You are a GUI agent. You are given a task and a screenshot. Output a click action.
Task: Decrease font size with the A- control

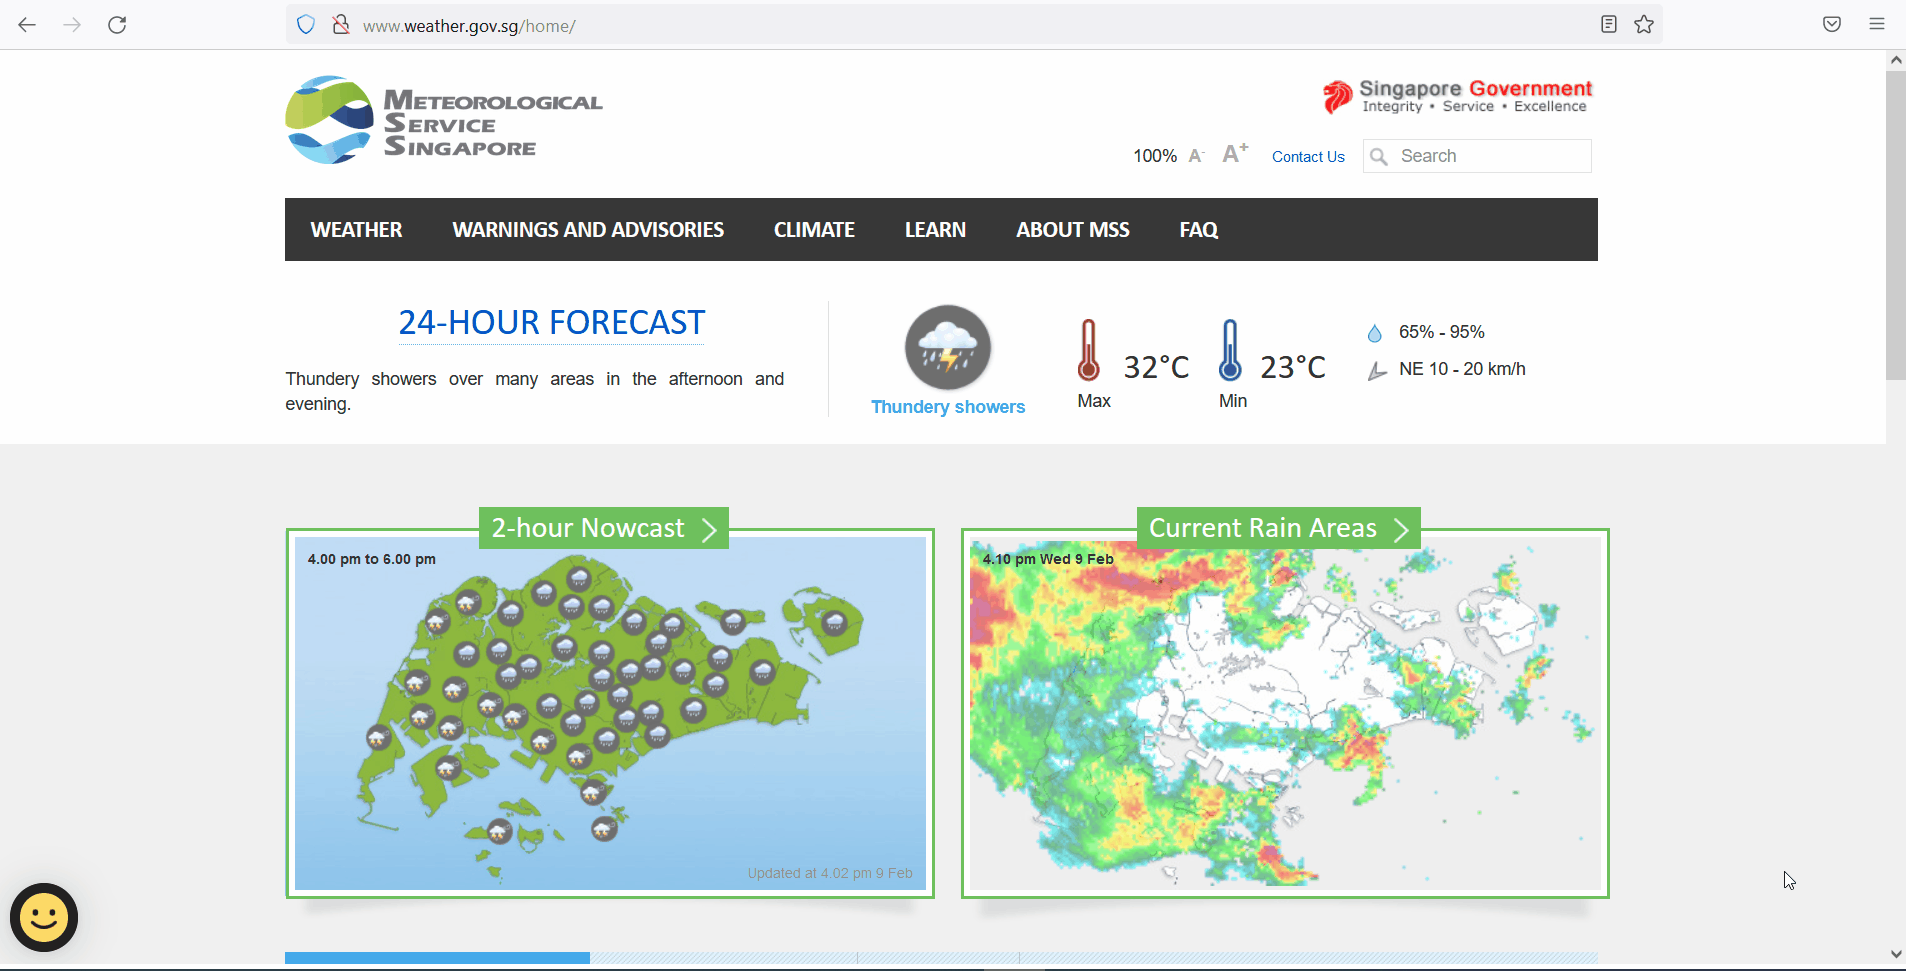click(1196, 156)
